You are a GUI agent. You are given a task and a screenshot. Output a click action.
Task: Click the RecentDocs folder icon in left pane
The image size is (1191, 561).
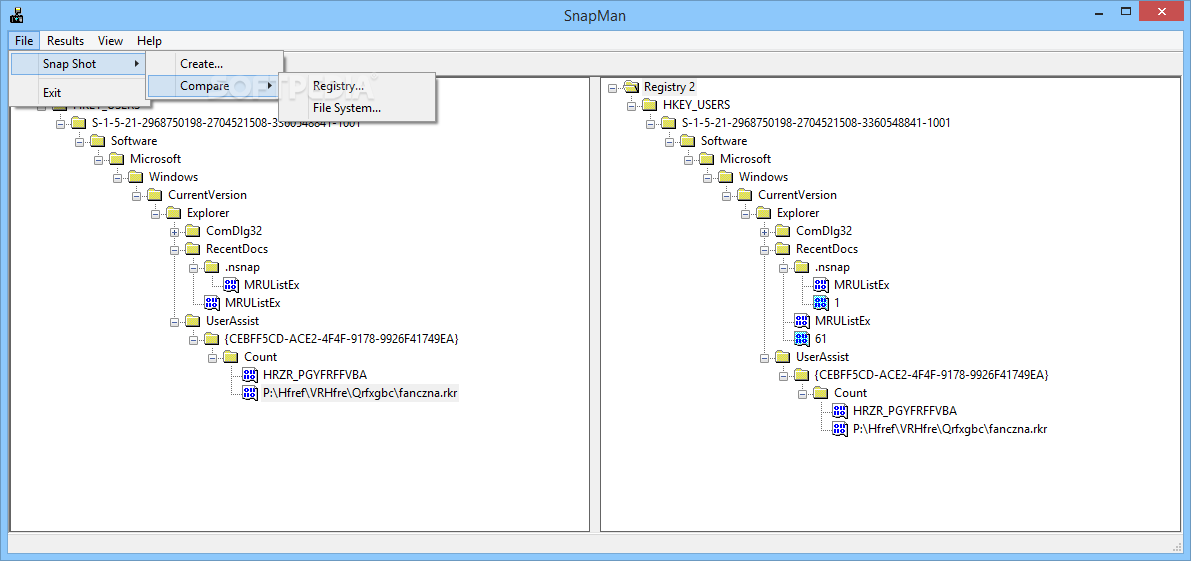pos(193,249)
